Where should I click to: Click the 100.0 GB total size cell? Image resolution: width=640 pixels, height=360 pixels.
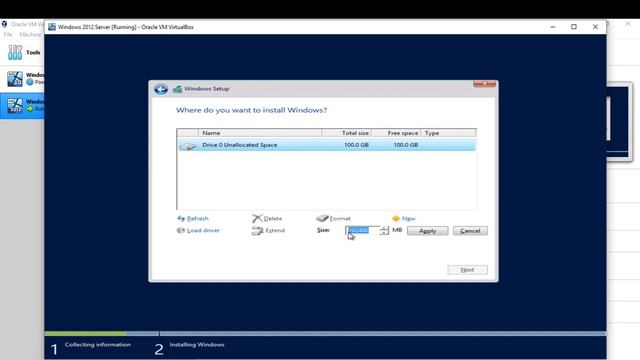tap(356, 145)
